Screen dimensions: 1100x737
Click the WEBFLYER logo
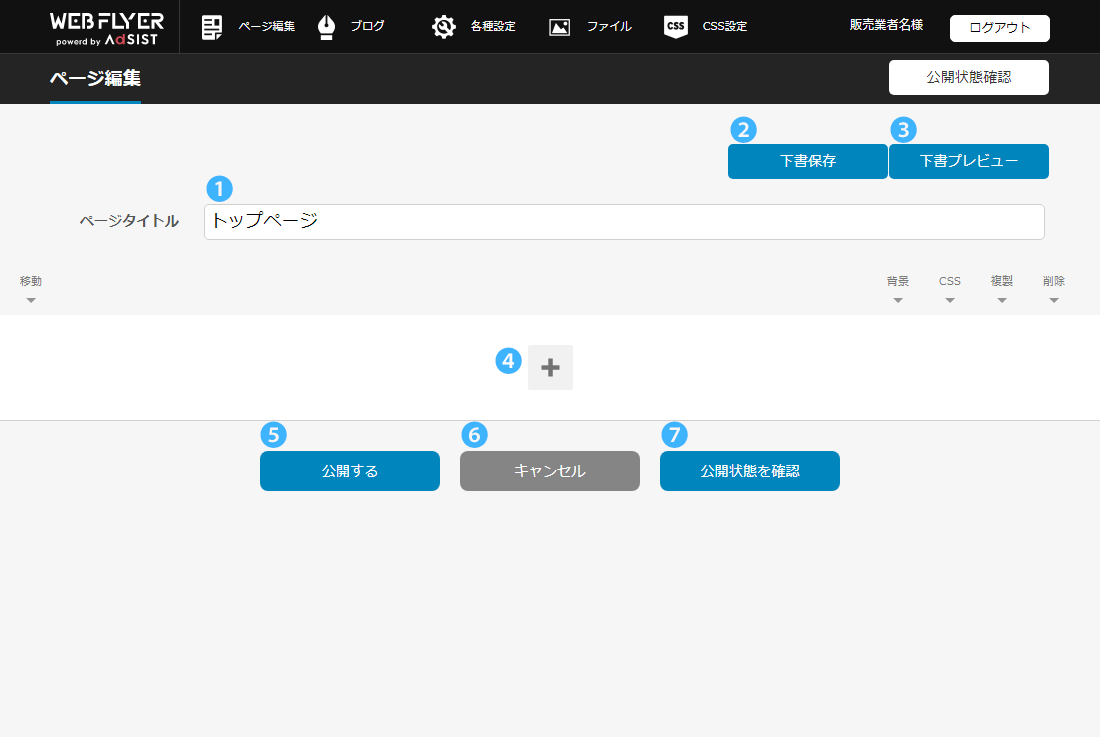[107, 27]
